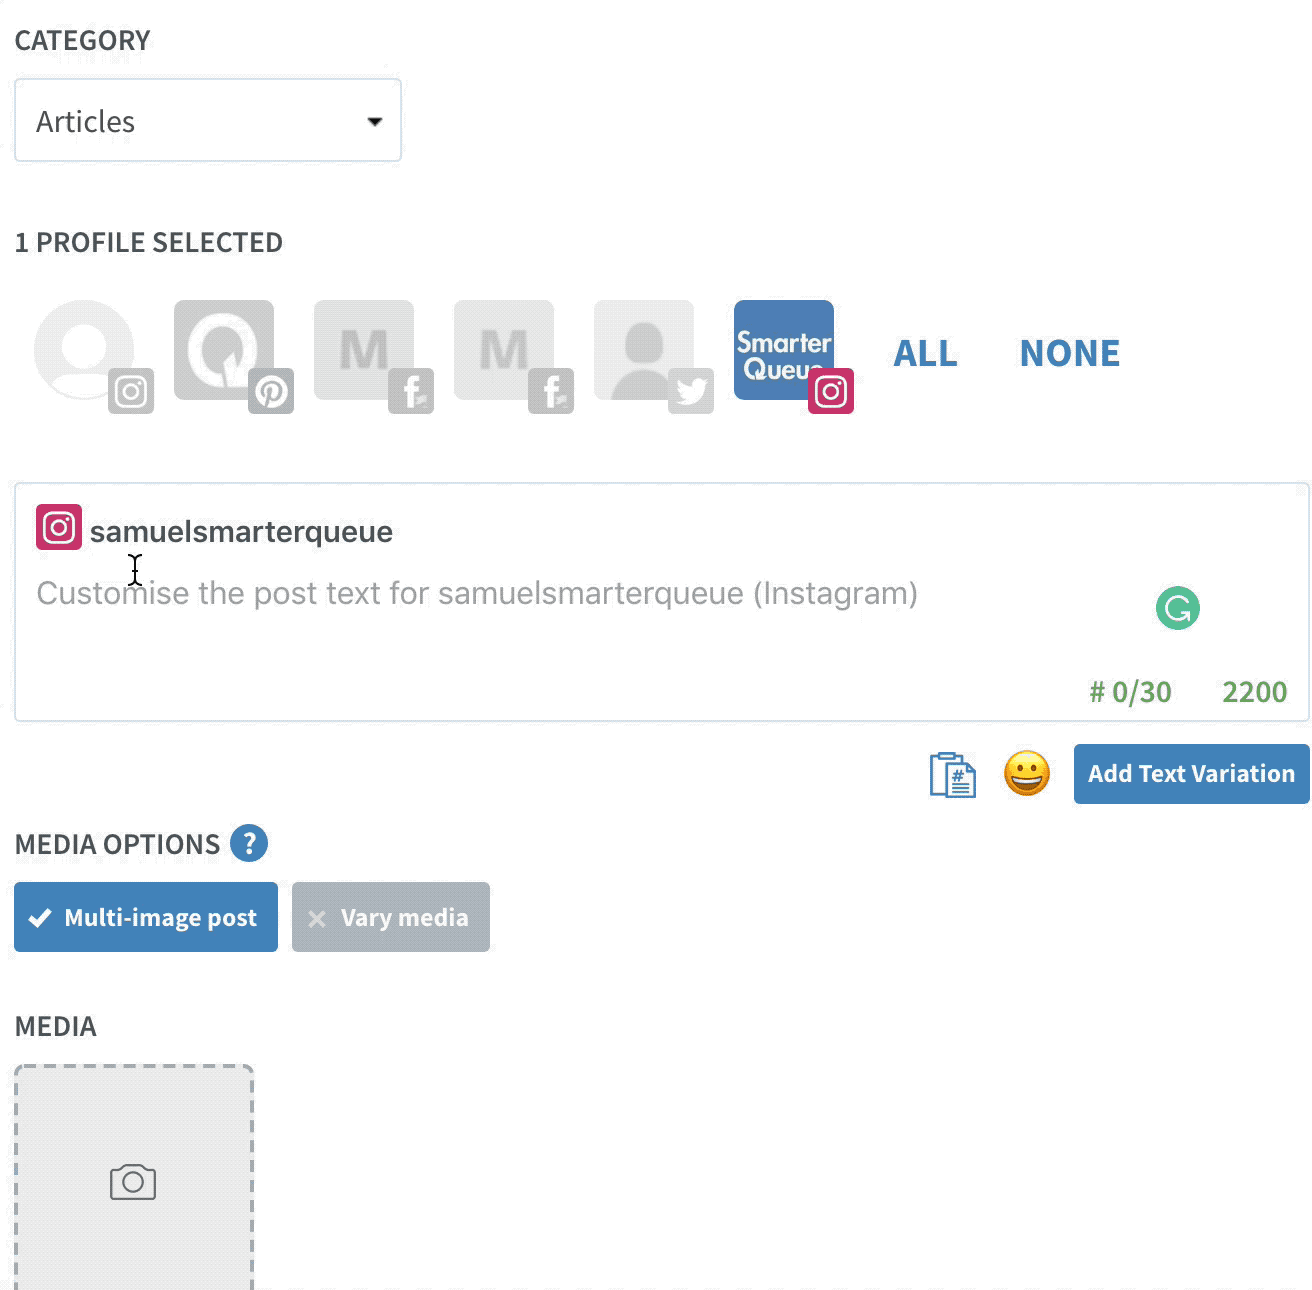Select the greyed-out Instagram profile avatar

click(85, 350)
